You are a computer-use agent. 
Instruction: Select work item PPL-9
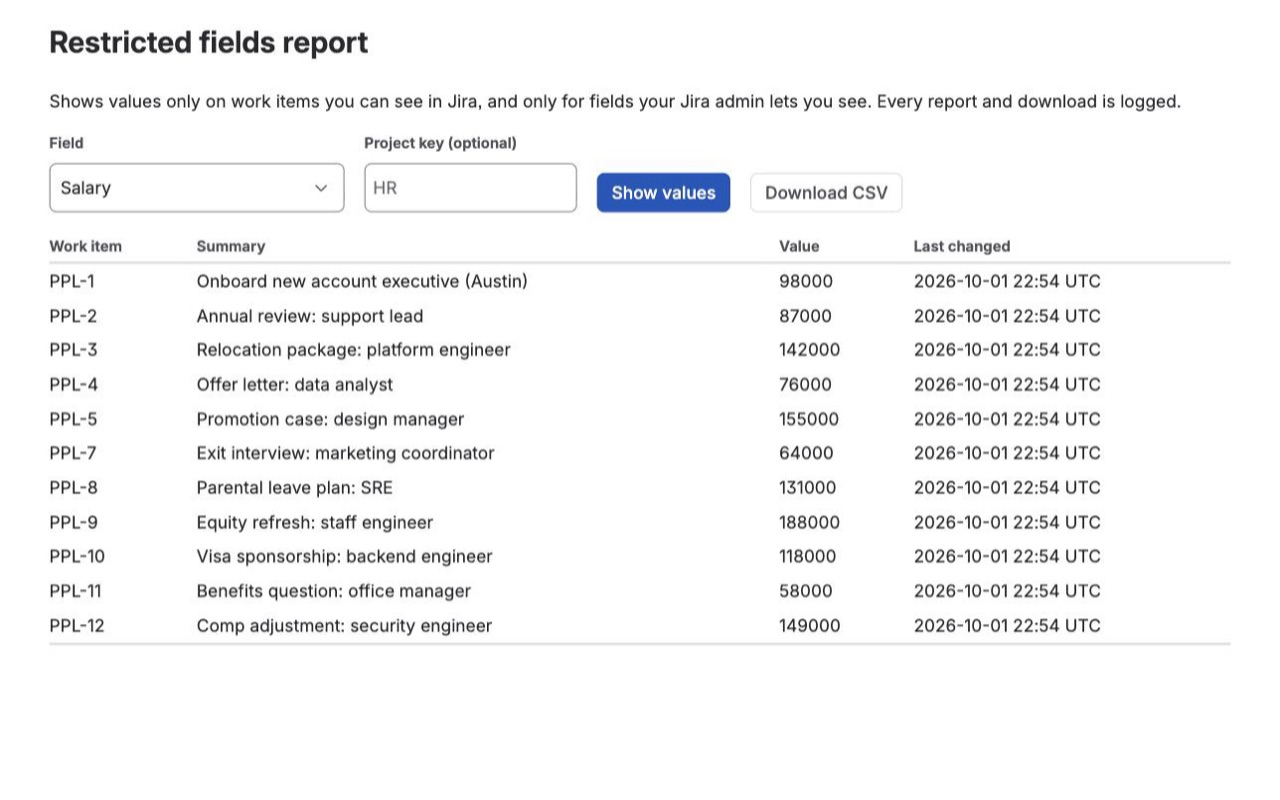click(74, 522)
